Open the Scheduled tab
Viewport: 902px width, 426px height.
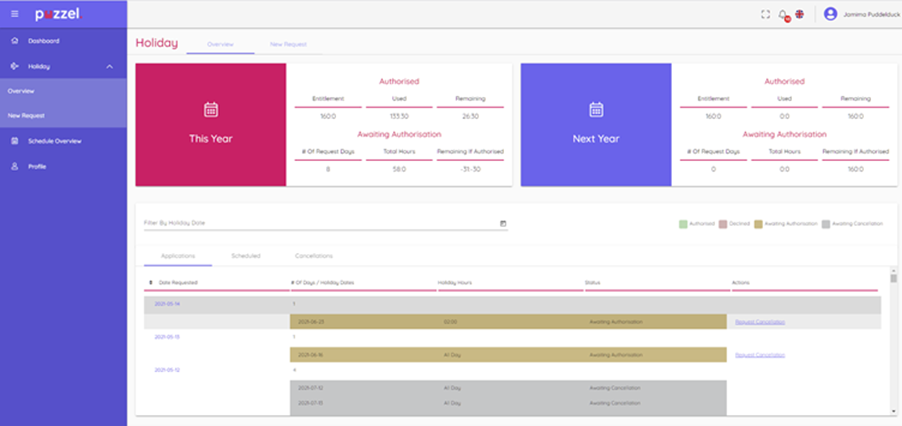[245, 256]
